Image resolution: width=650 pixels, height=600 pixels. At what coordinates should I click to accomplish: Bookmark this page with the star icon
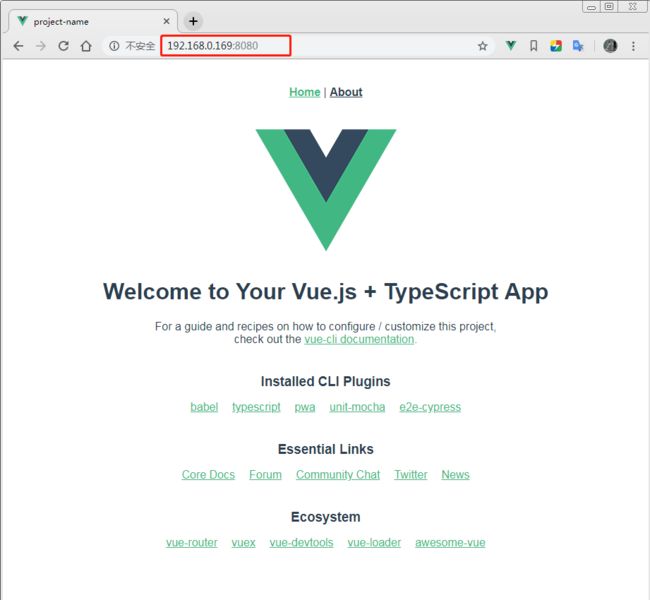tap(483, 46)
